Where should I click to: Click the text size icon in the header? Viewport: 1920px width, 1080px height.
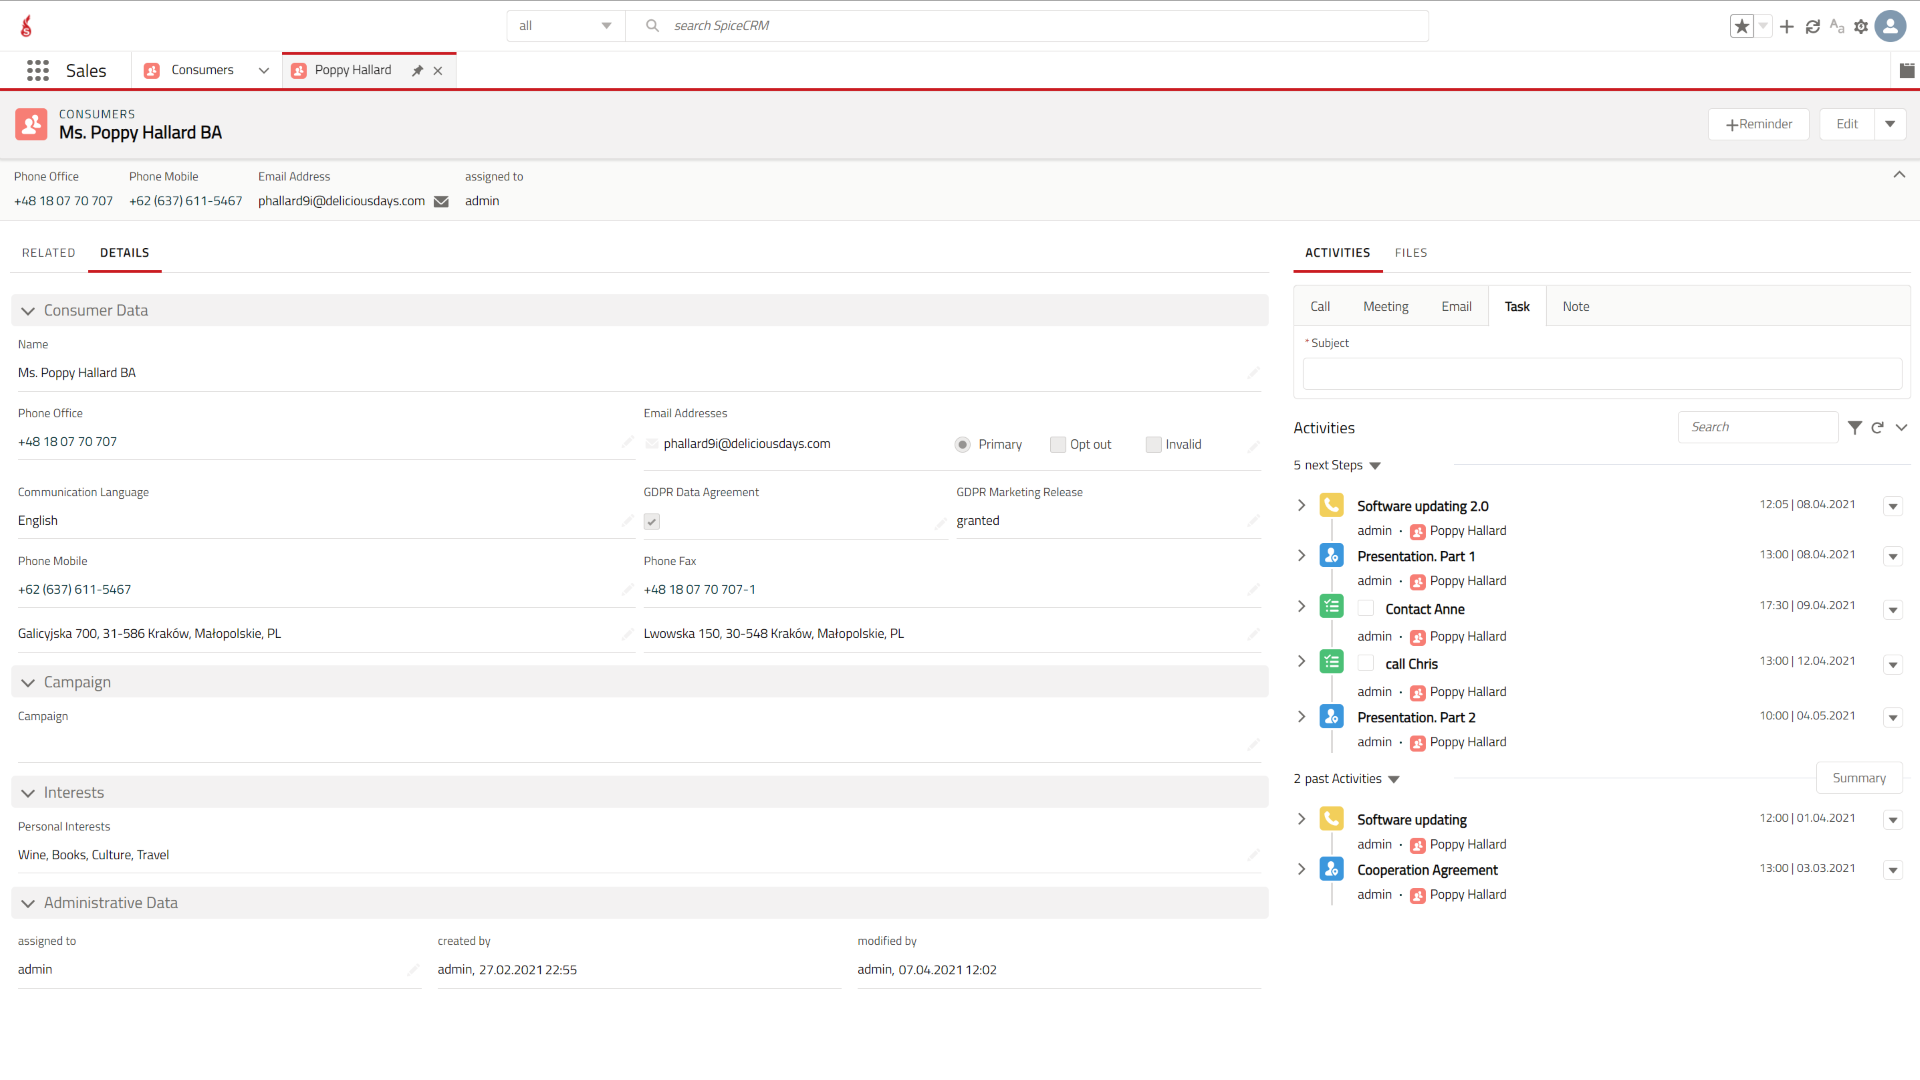coord(1837,26)
